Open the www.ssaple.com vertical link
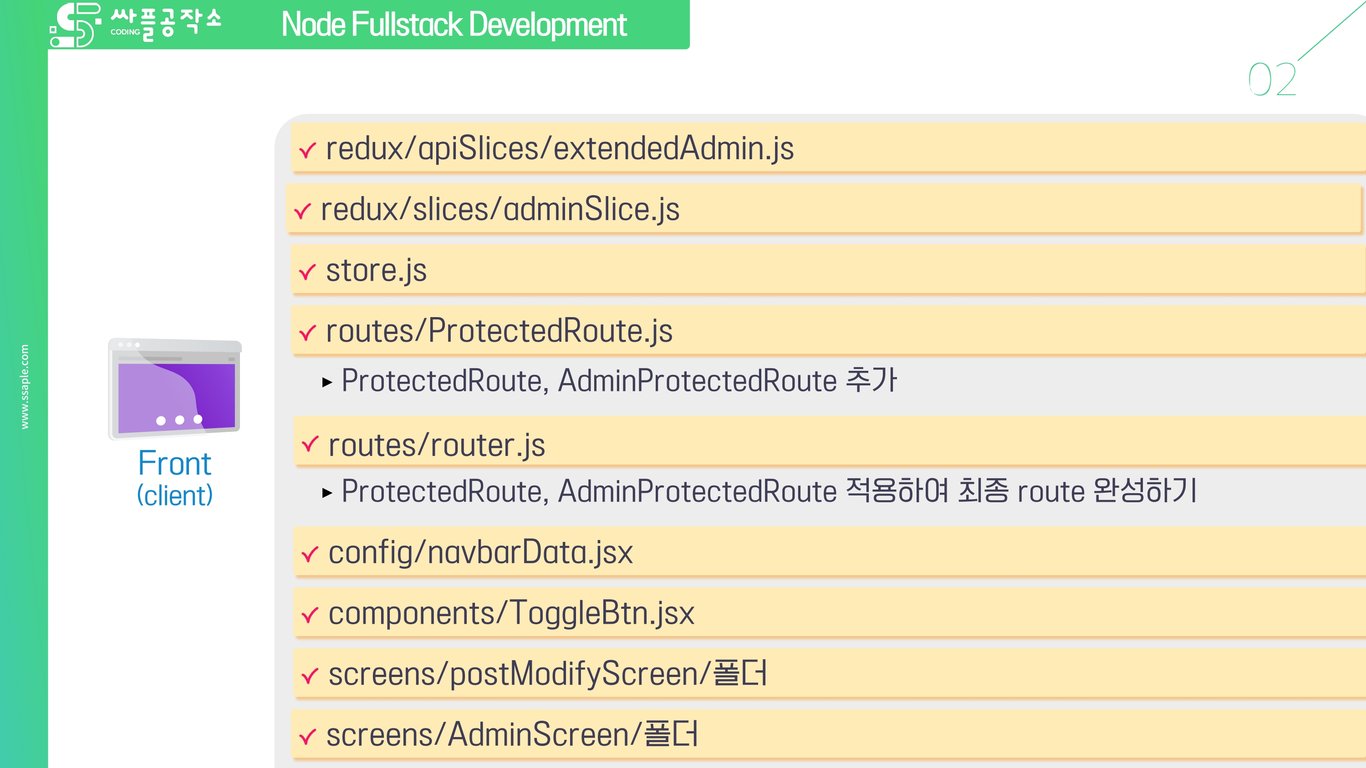1366x768 pixels. (25, 387)
